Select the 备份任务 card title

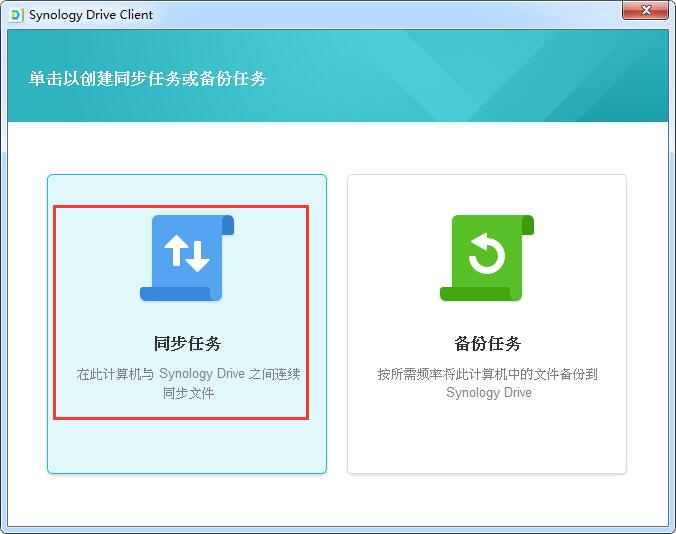[x=487, y=344]
